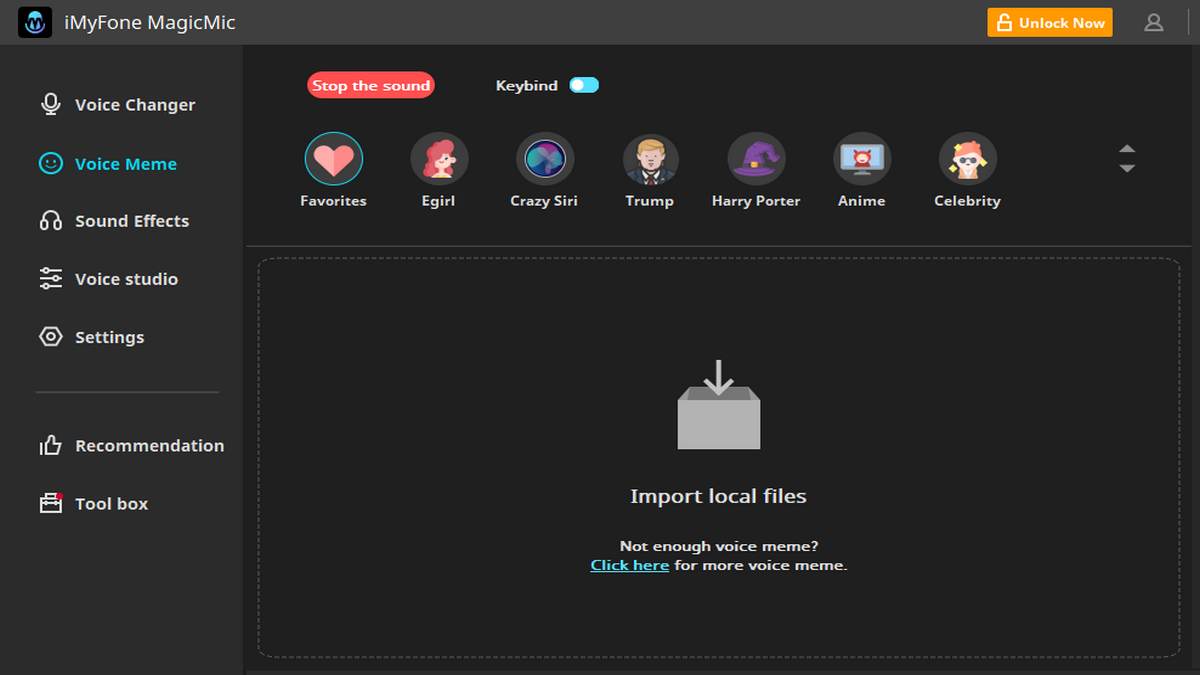1200x675 pixels.
Task: Click the iMyFone MagicMic logo icon
Action: coord(35,22)
